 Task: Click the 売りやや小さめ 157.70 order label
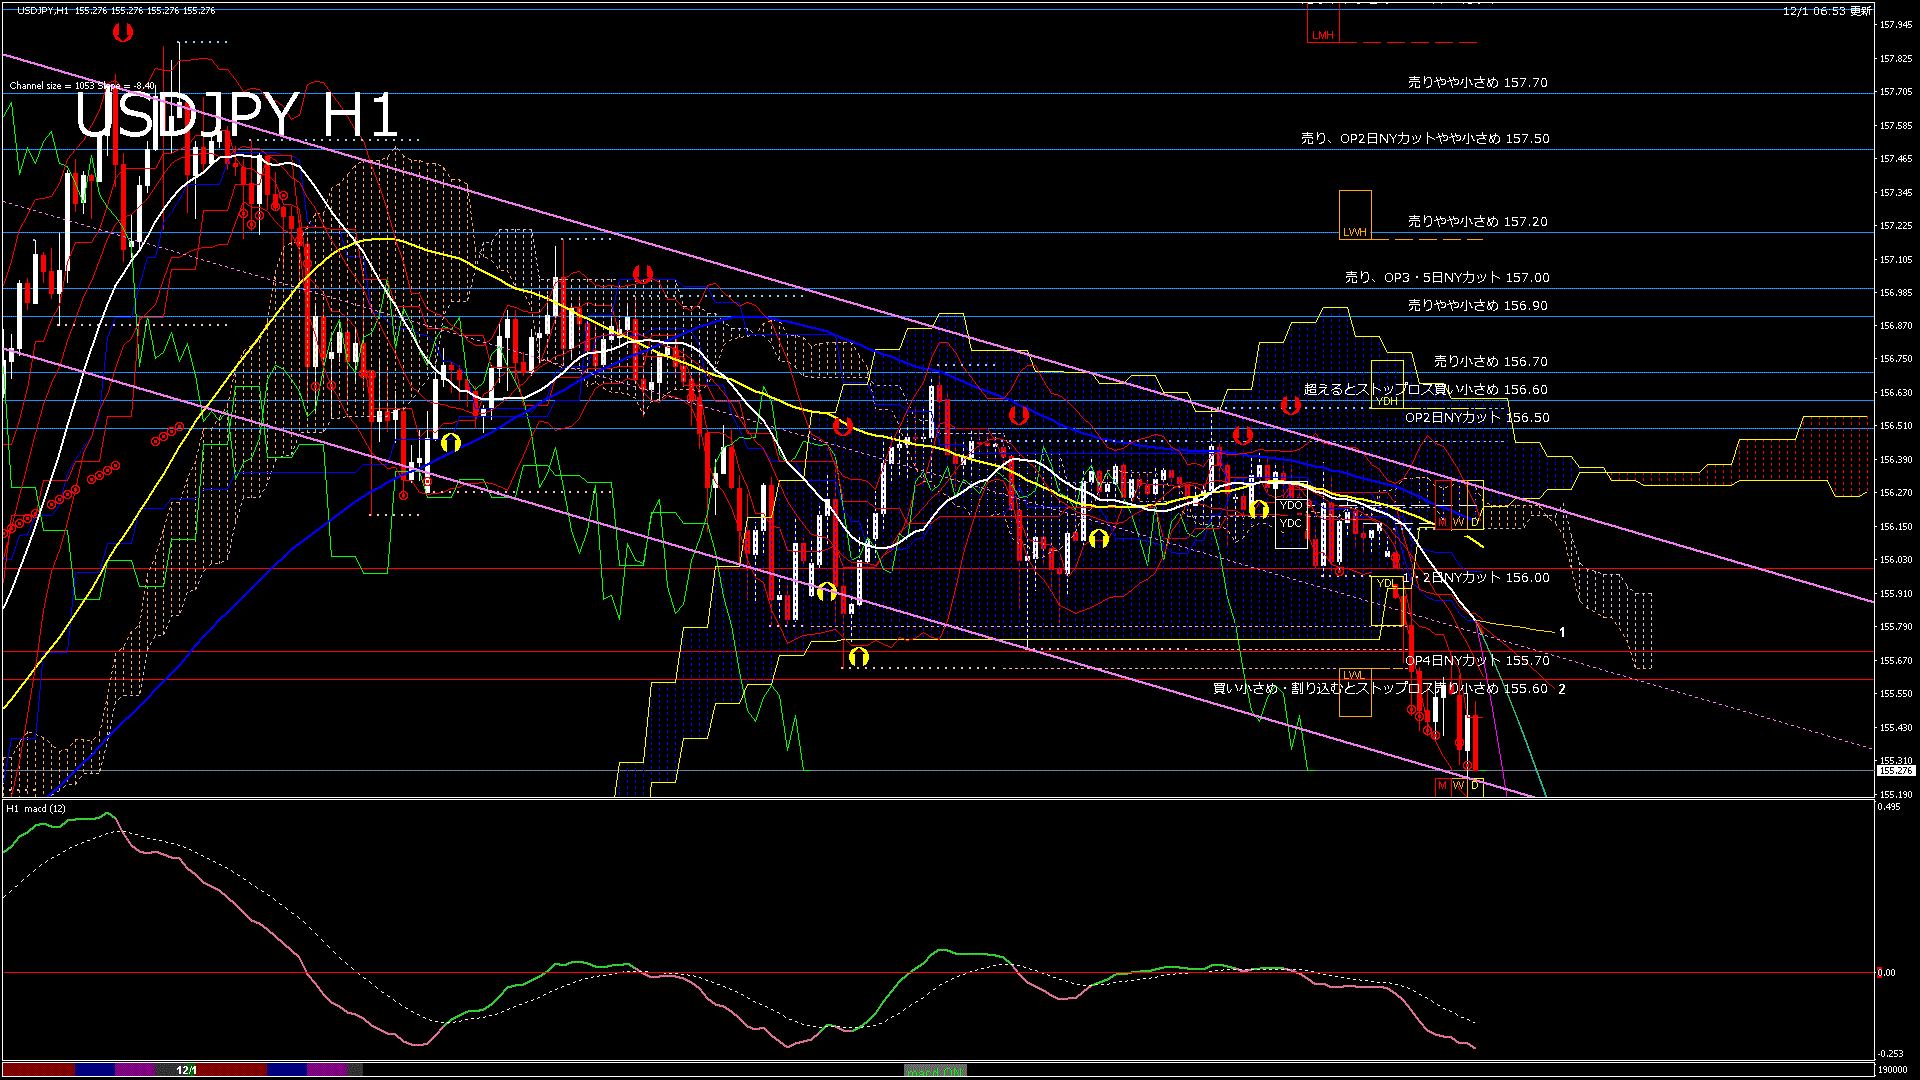point(1477,83)
